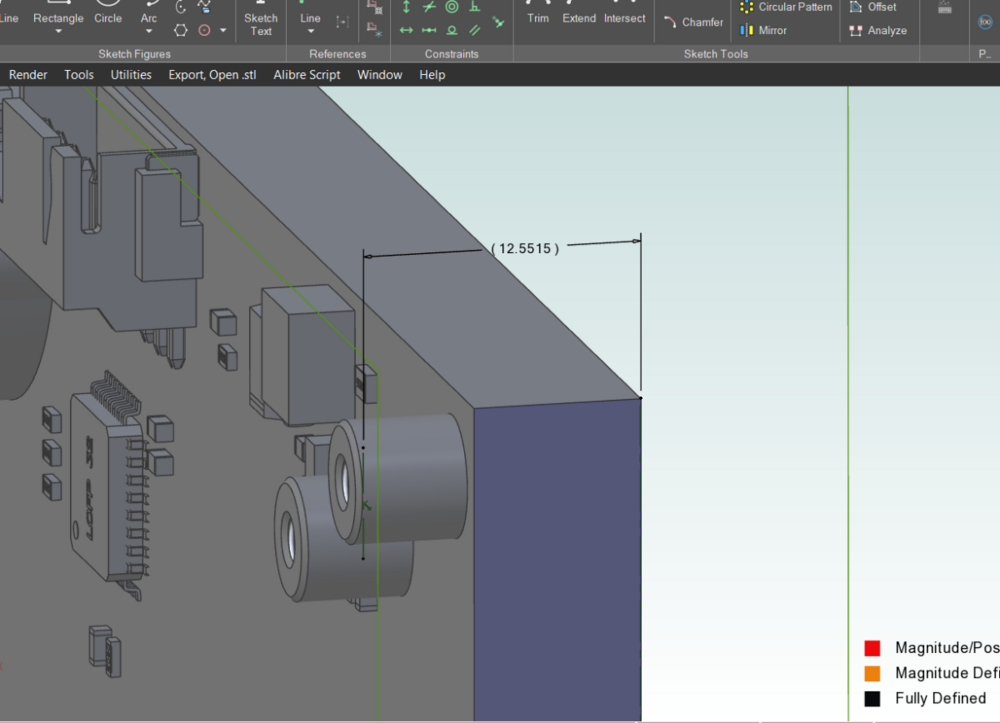Apply the collinear constraint icon
This screenshot has height=723, width=1000.
[x=429, y=7]
